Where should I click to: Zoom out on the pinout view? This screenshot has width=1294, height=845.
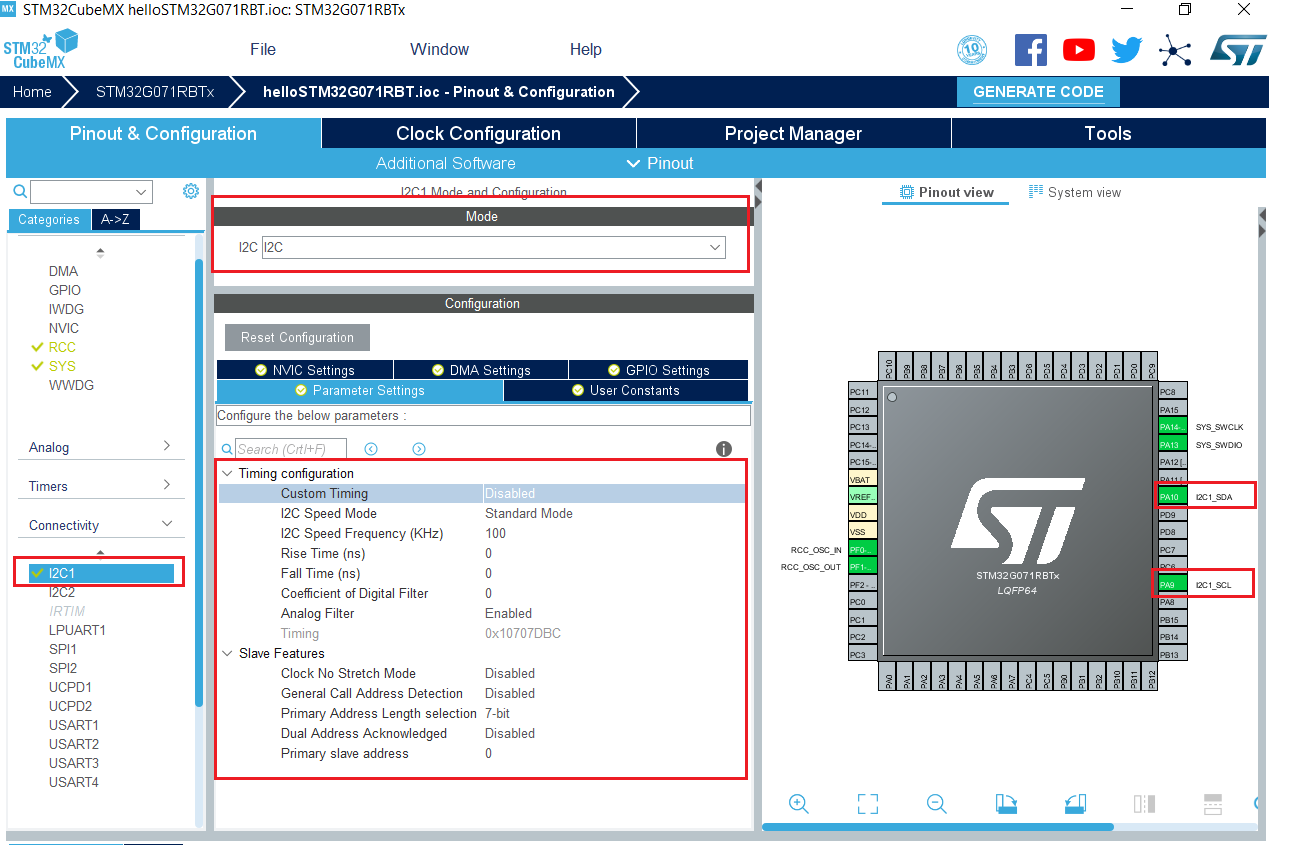click(936, 803)
